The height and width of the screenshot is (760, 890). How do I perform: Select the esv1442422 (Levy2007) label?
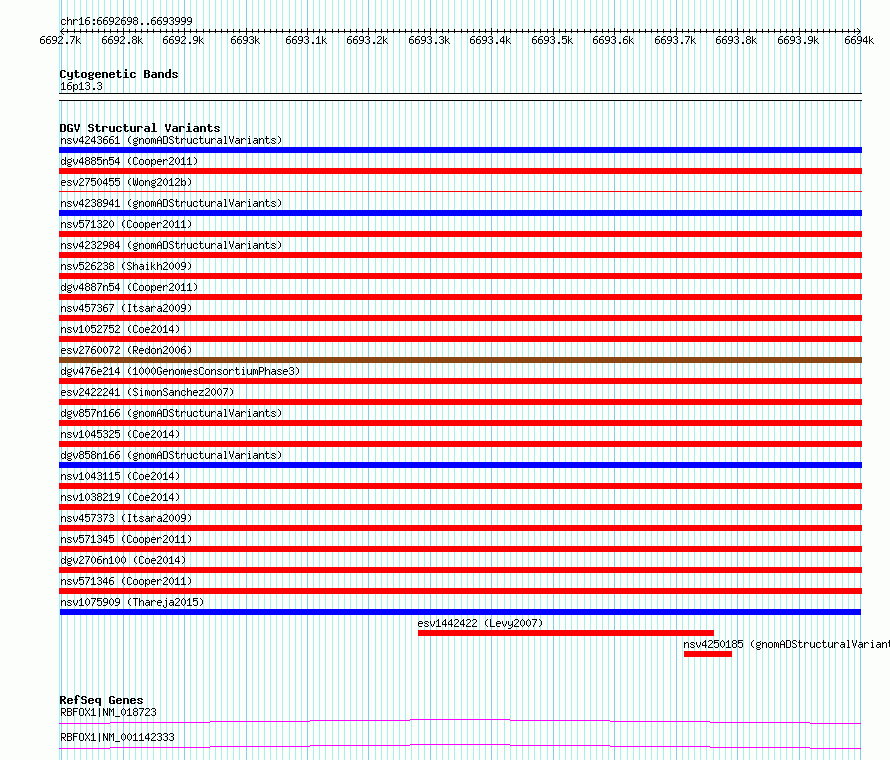click(480, 623)
